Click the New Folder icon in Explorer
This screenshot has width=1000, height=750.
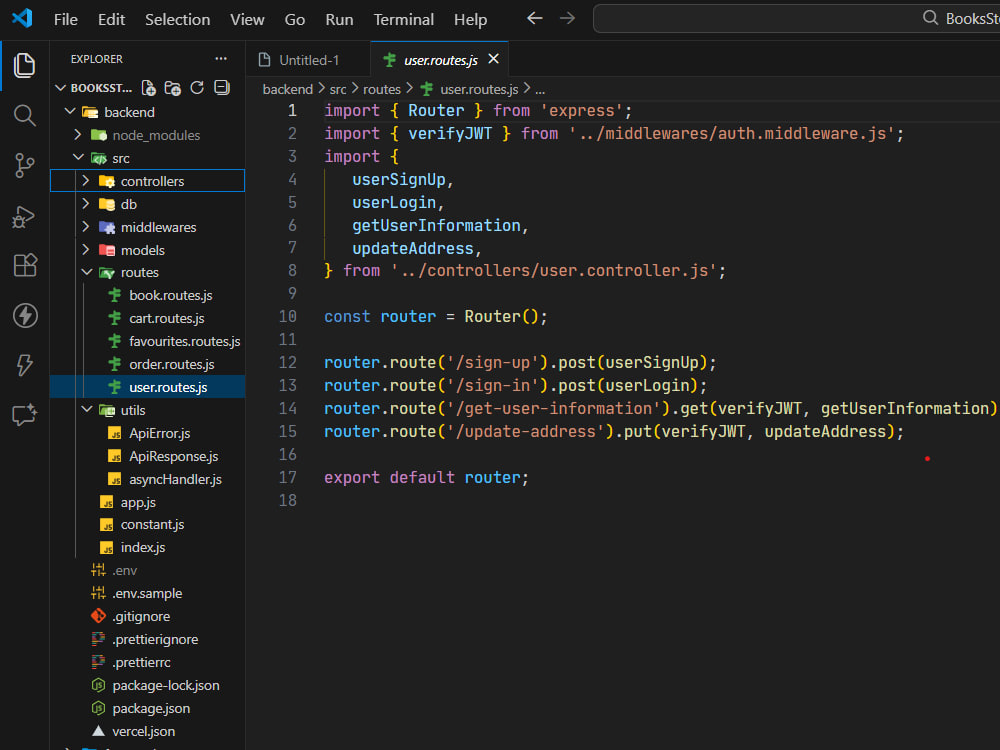tap(173, 88)
